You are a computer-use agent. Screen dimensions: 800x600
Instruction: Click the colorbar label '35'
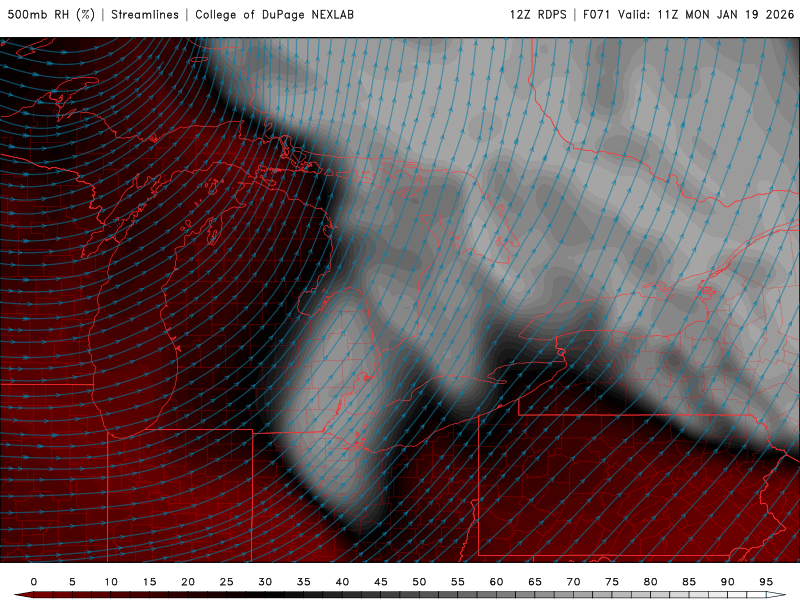304,582
